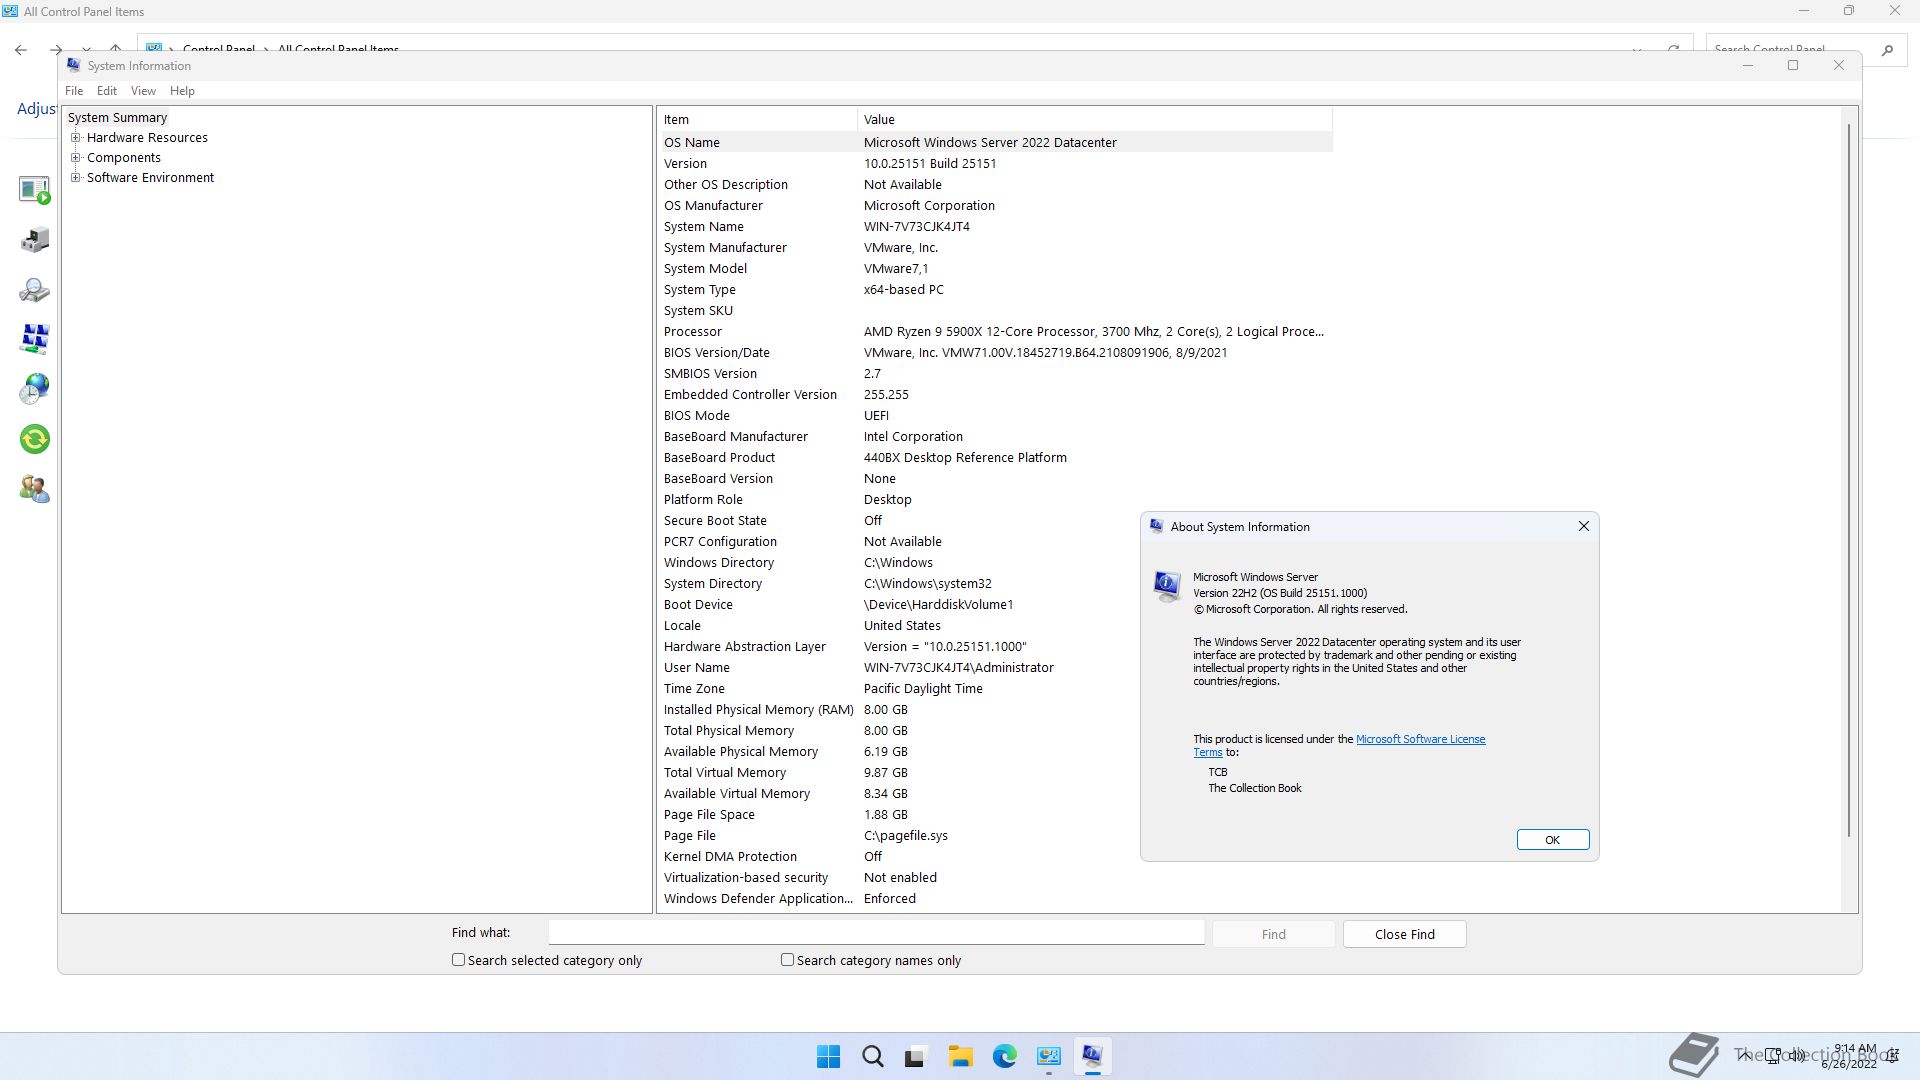Image resolution: width=1920 pixels, height=1080 pixels.
Task: Select Hardware Resources tree label
Action: coord(147,137)
